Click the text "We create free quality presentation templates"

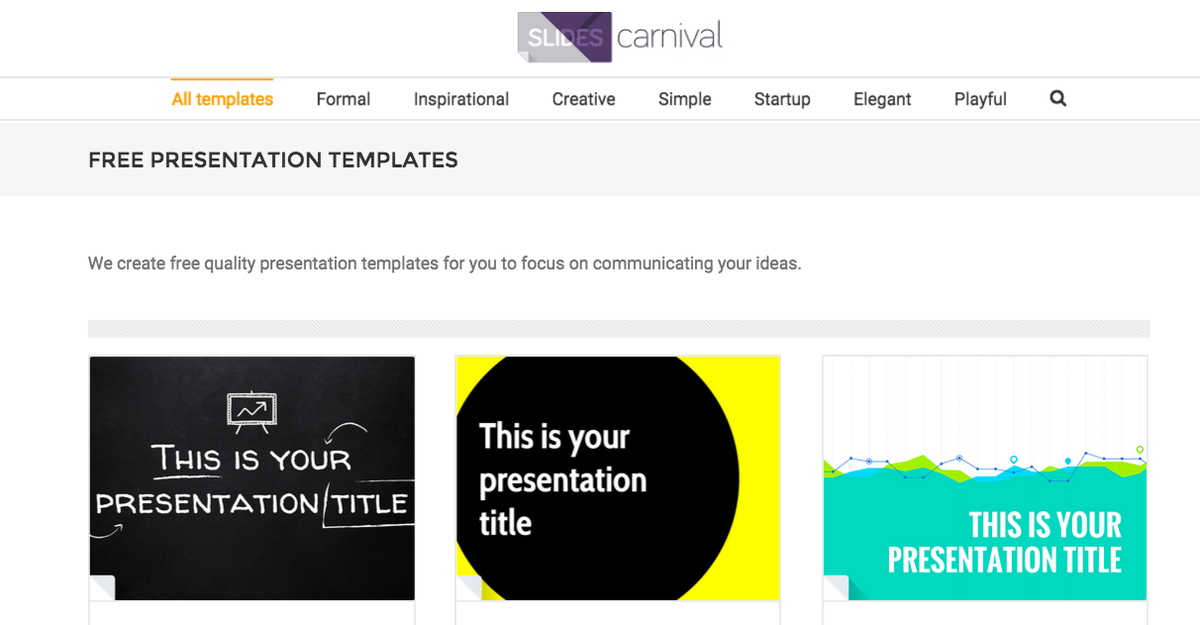point(263,264)
